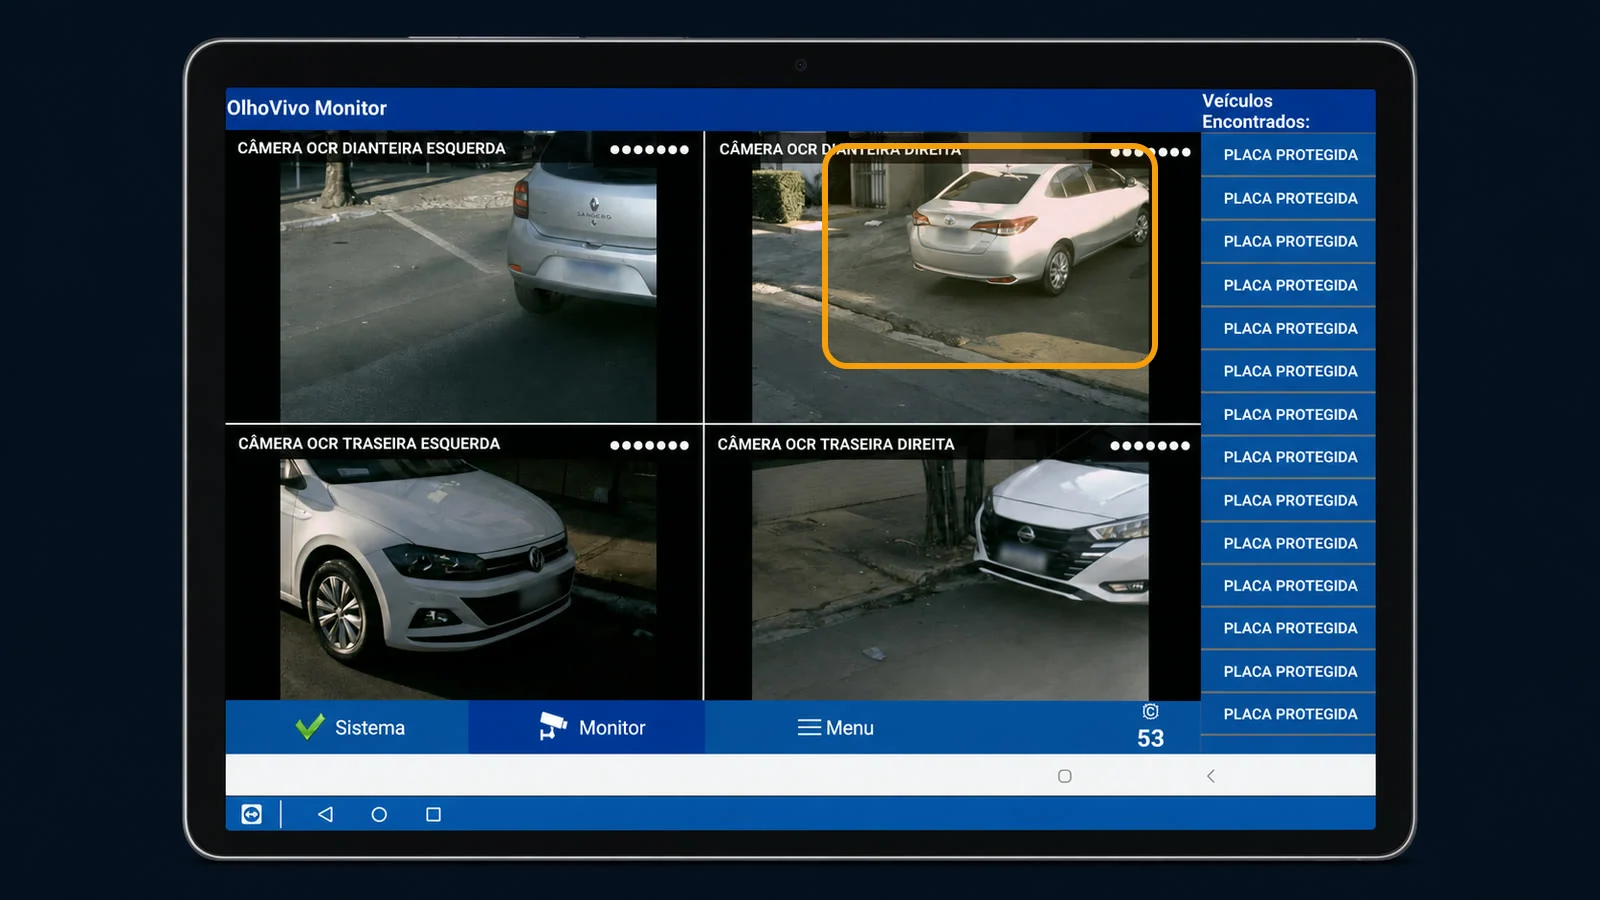Open the Menu item in the bottom bar
The height and width of the screenshot is (900, 1600).
(835, 728)
